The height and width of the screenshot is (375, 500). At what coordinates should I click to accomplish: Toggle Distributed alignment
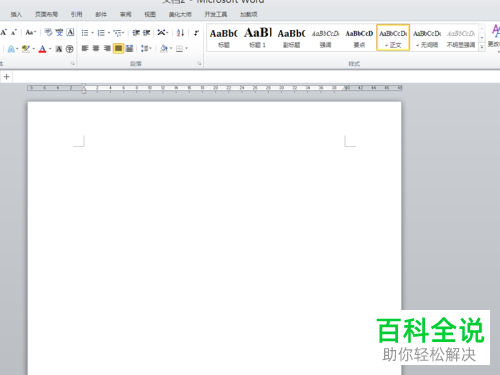point(129,49)
